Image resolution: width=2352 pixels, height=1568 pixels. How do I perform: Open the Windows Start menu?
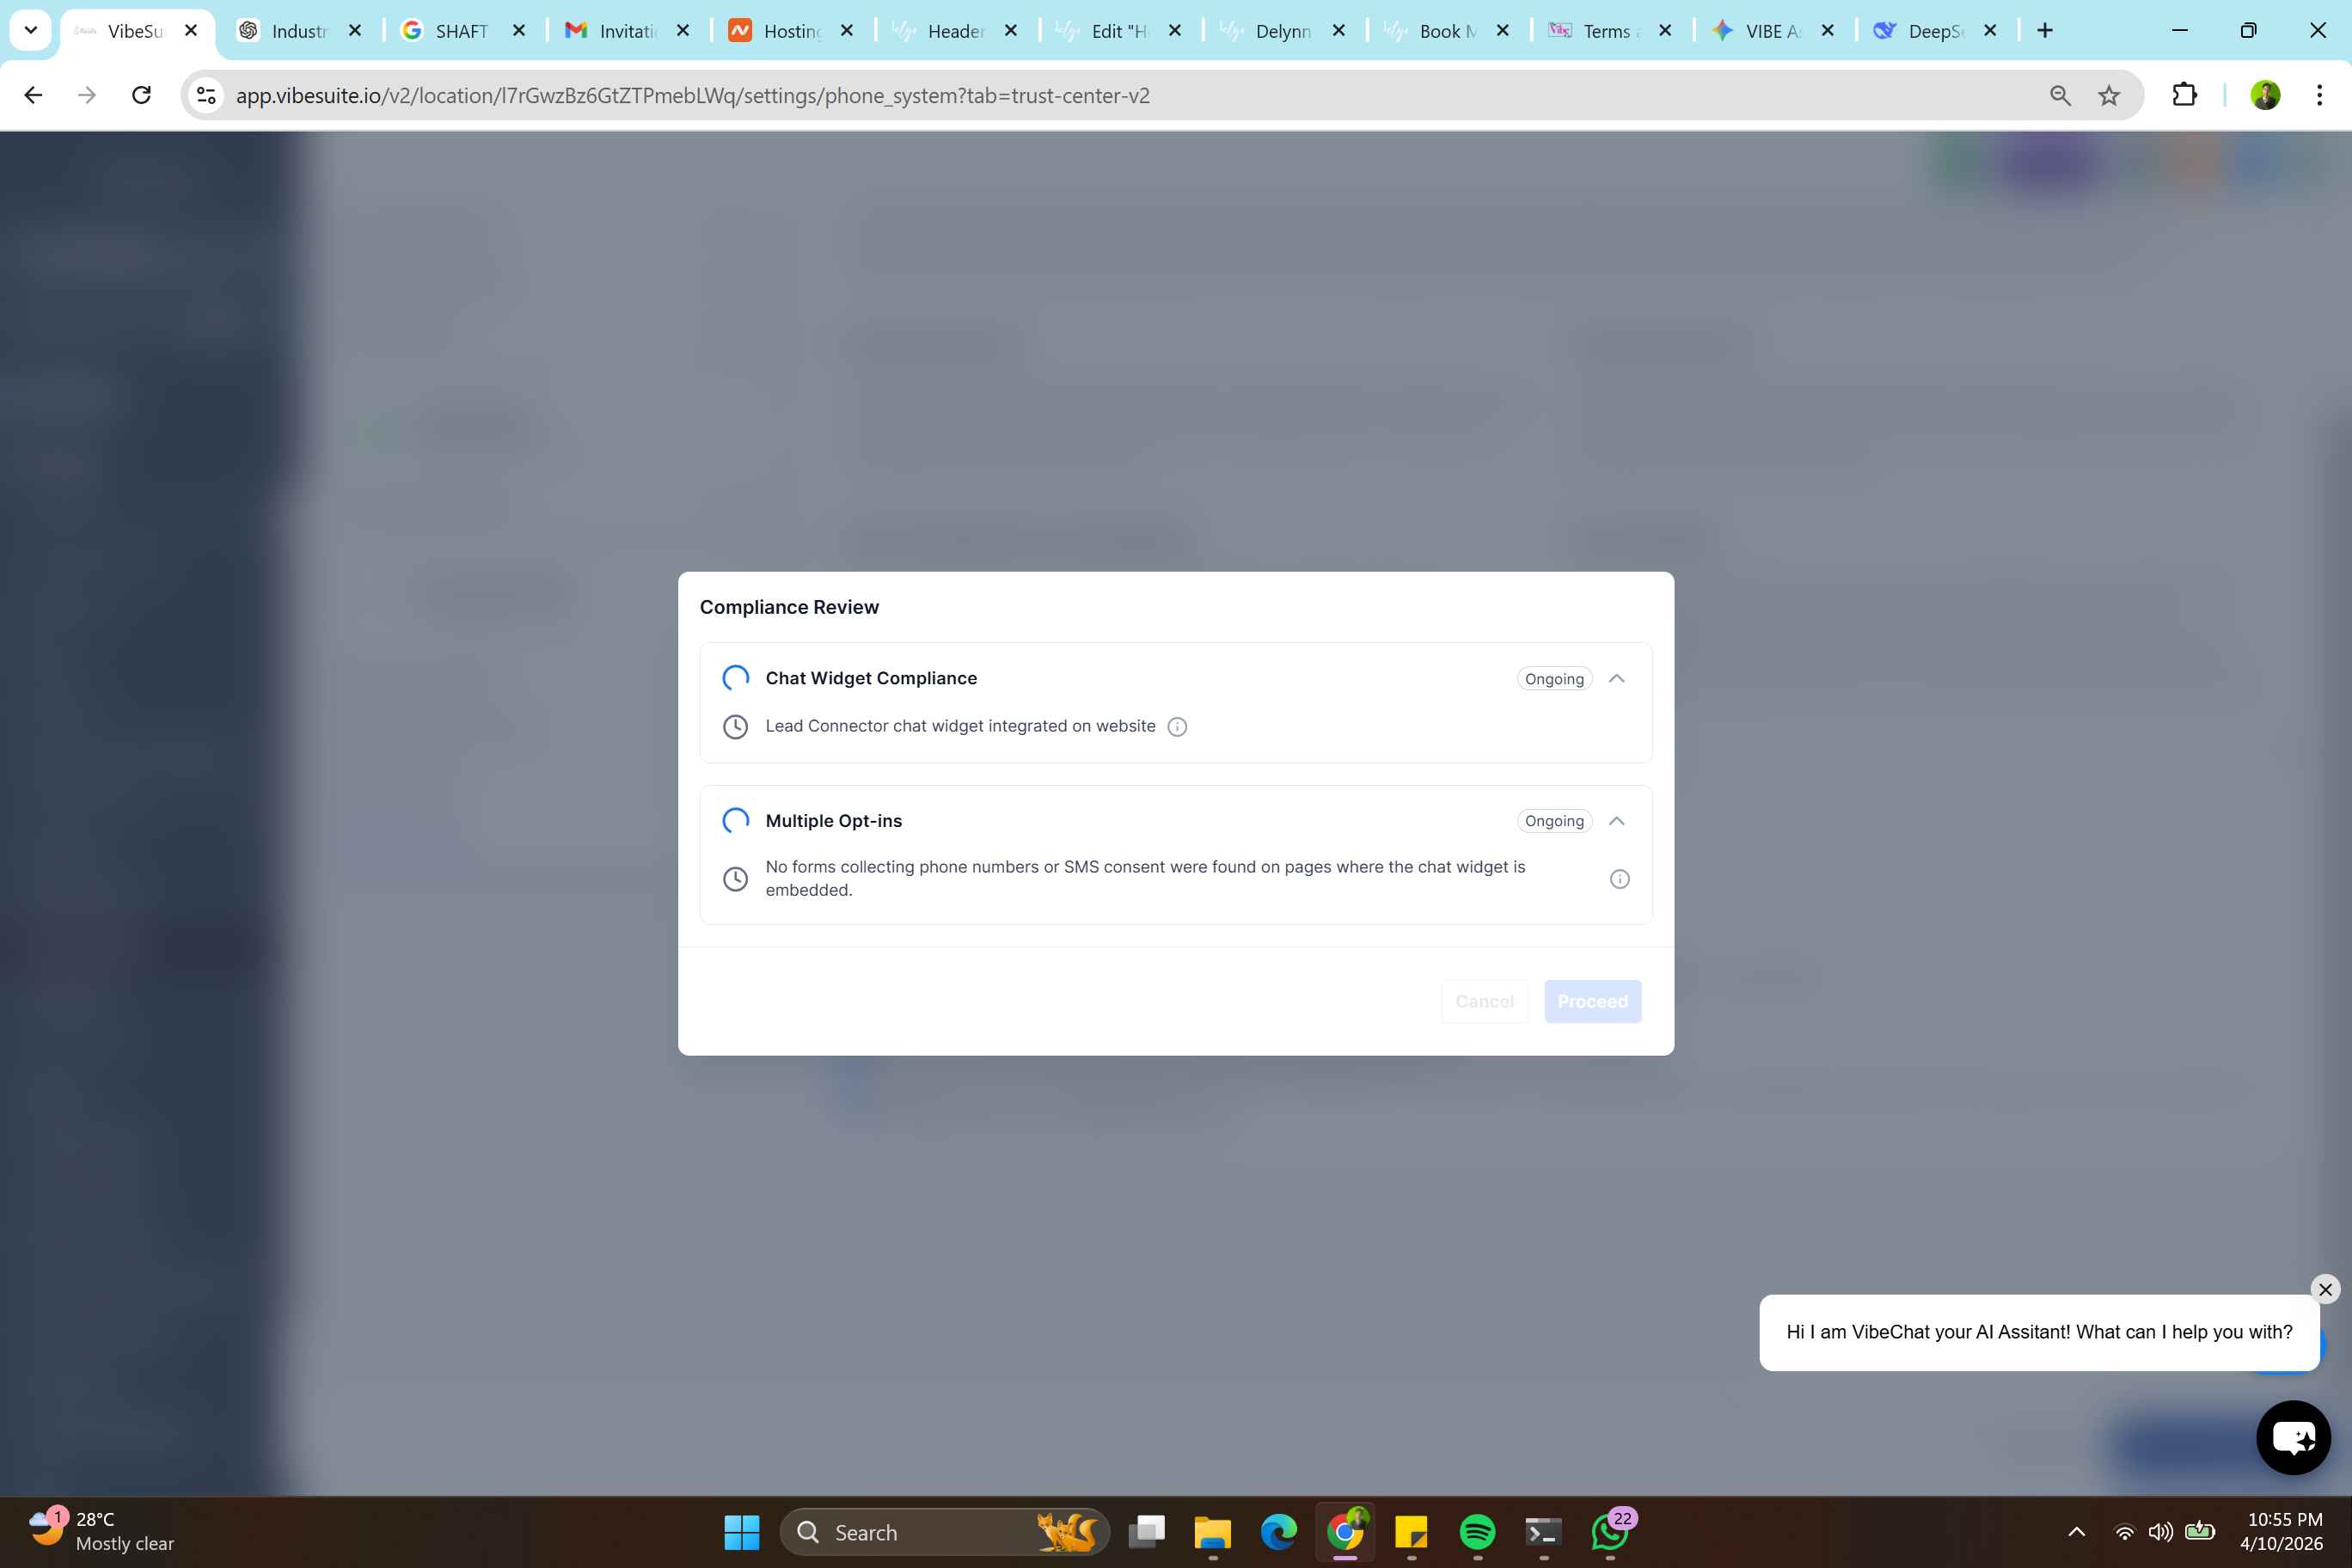[741, 1532]
